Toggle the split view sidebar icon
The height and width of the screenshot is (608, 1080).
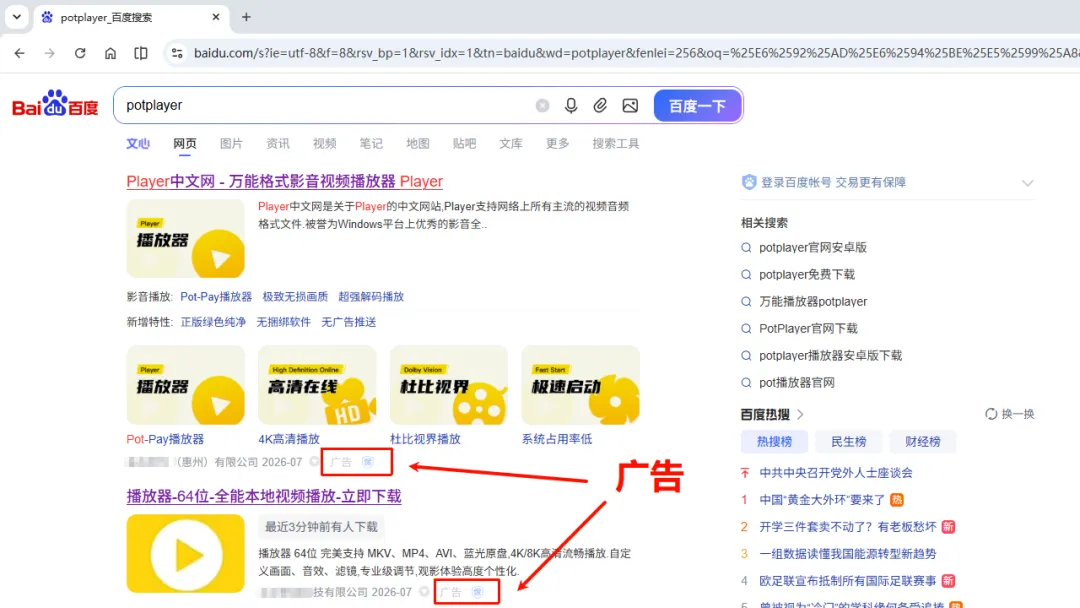141,53
